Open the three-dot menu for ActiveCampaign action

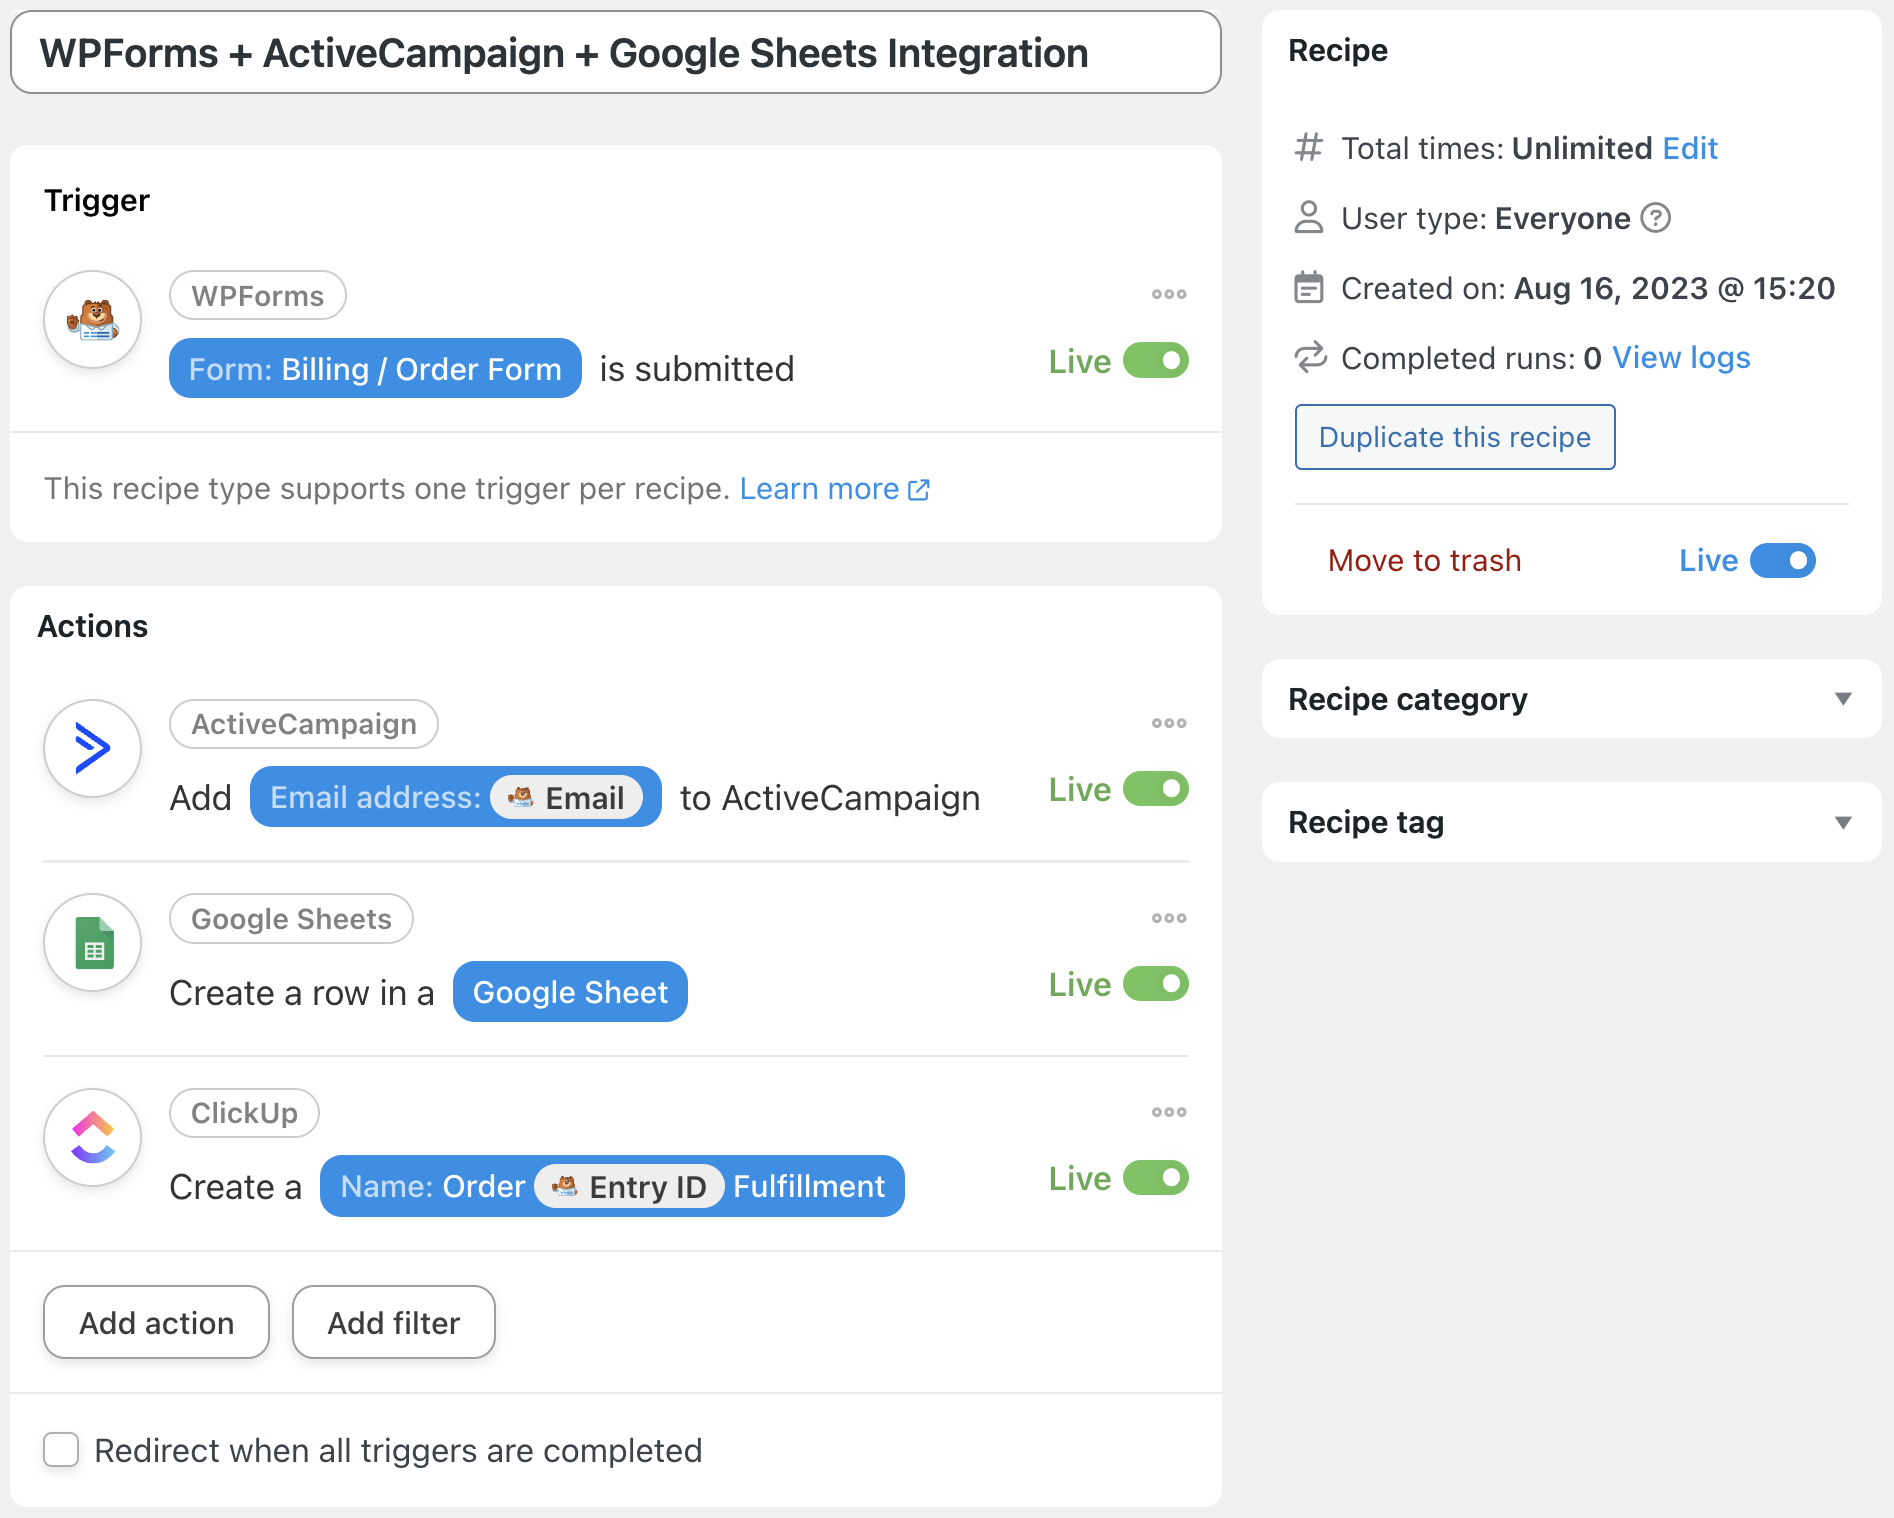[1169, 723]
